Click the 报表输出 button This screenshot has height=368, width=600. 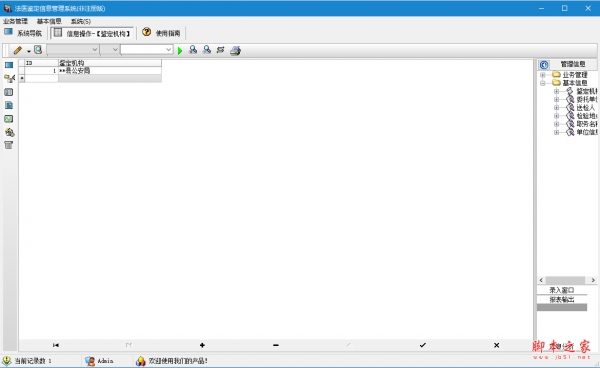(562, 300)
